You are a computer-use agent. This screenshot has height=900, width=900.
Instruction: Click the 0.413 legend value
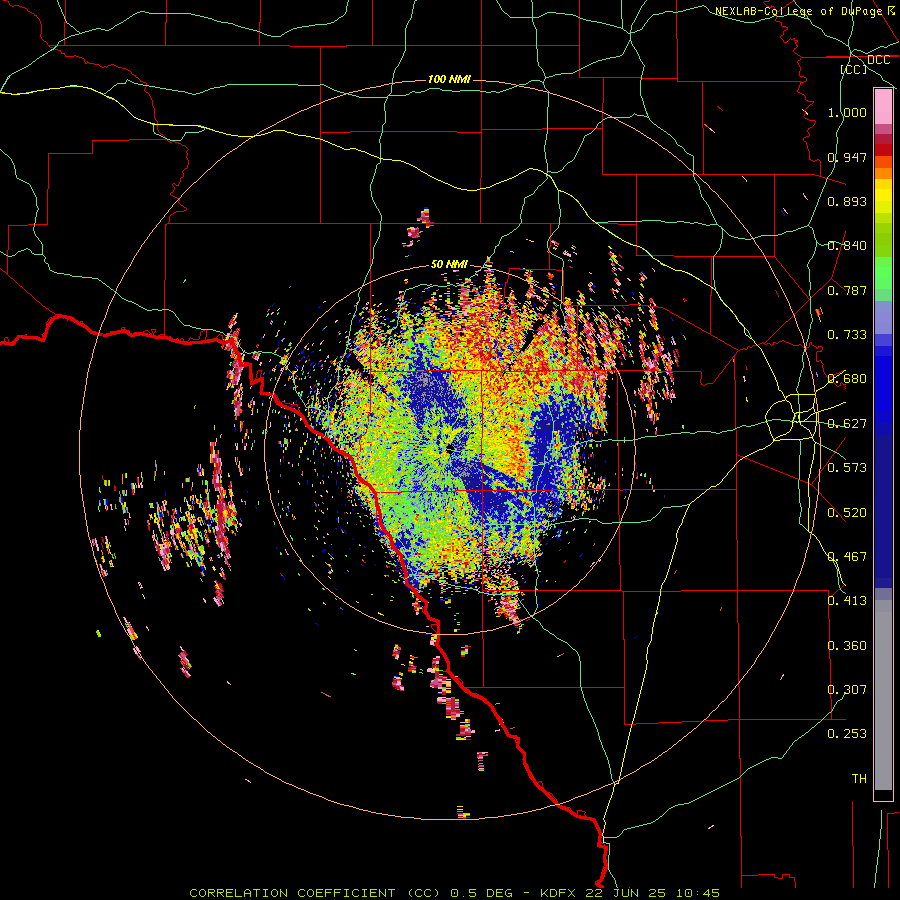coord(847,600)
